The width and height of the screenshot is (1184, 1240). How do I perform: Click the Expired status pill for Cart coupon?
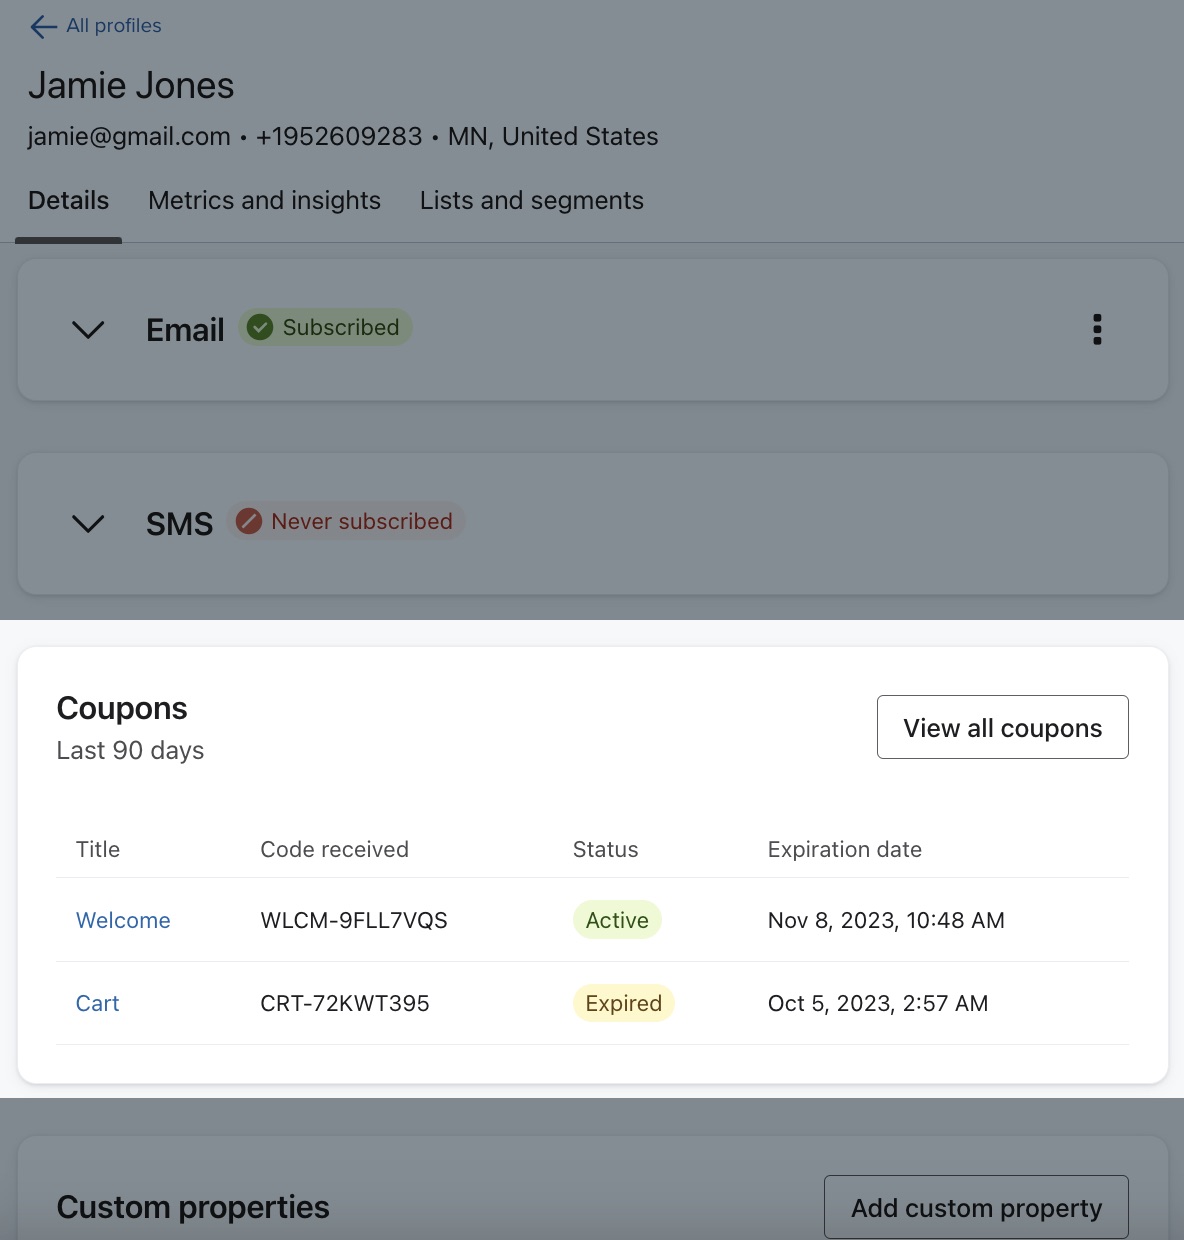point(623,1003)
